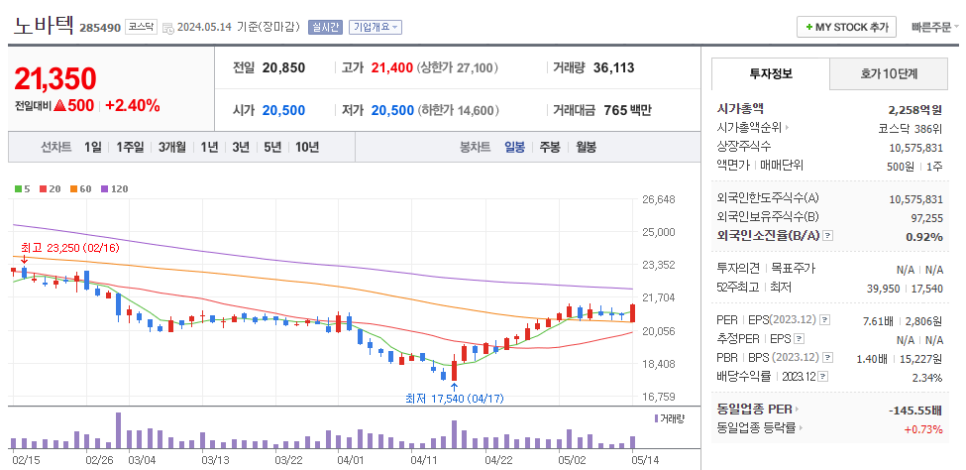Open help icon next to 외국인소진율(B/A)
This screenshot has height=470, width=966.
829,235
